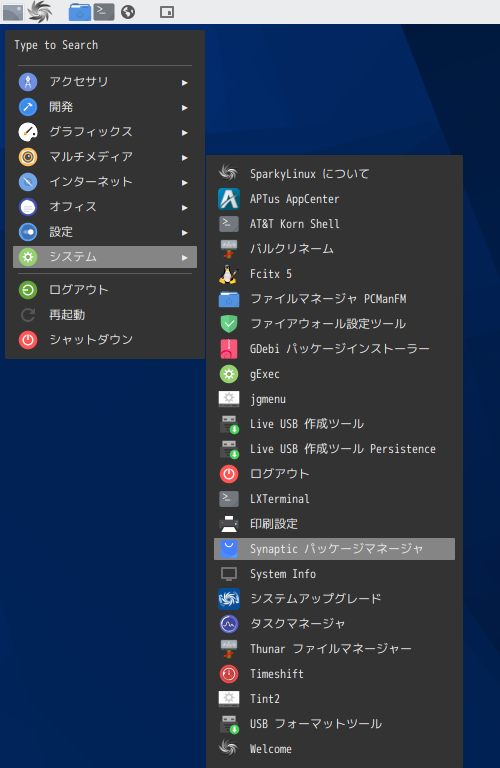Expand the アクセサリ submenu arrow
The width and height of the screenshot is (500, 768).
coord(185,82)
